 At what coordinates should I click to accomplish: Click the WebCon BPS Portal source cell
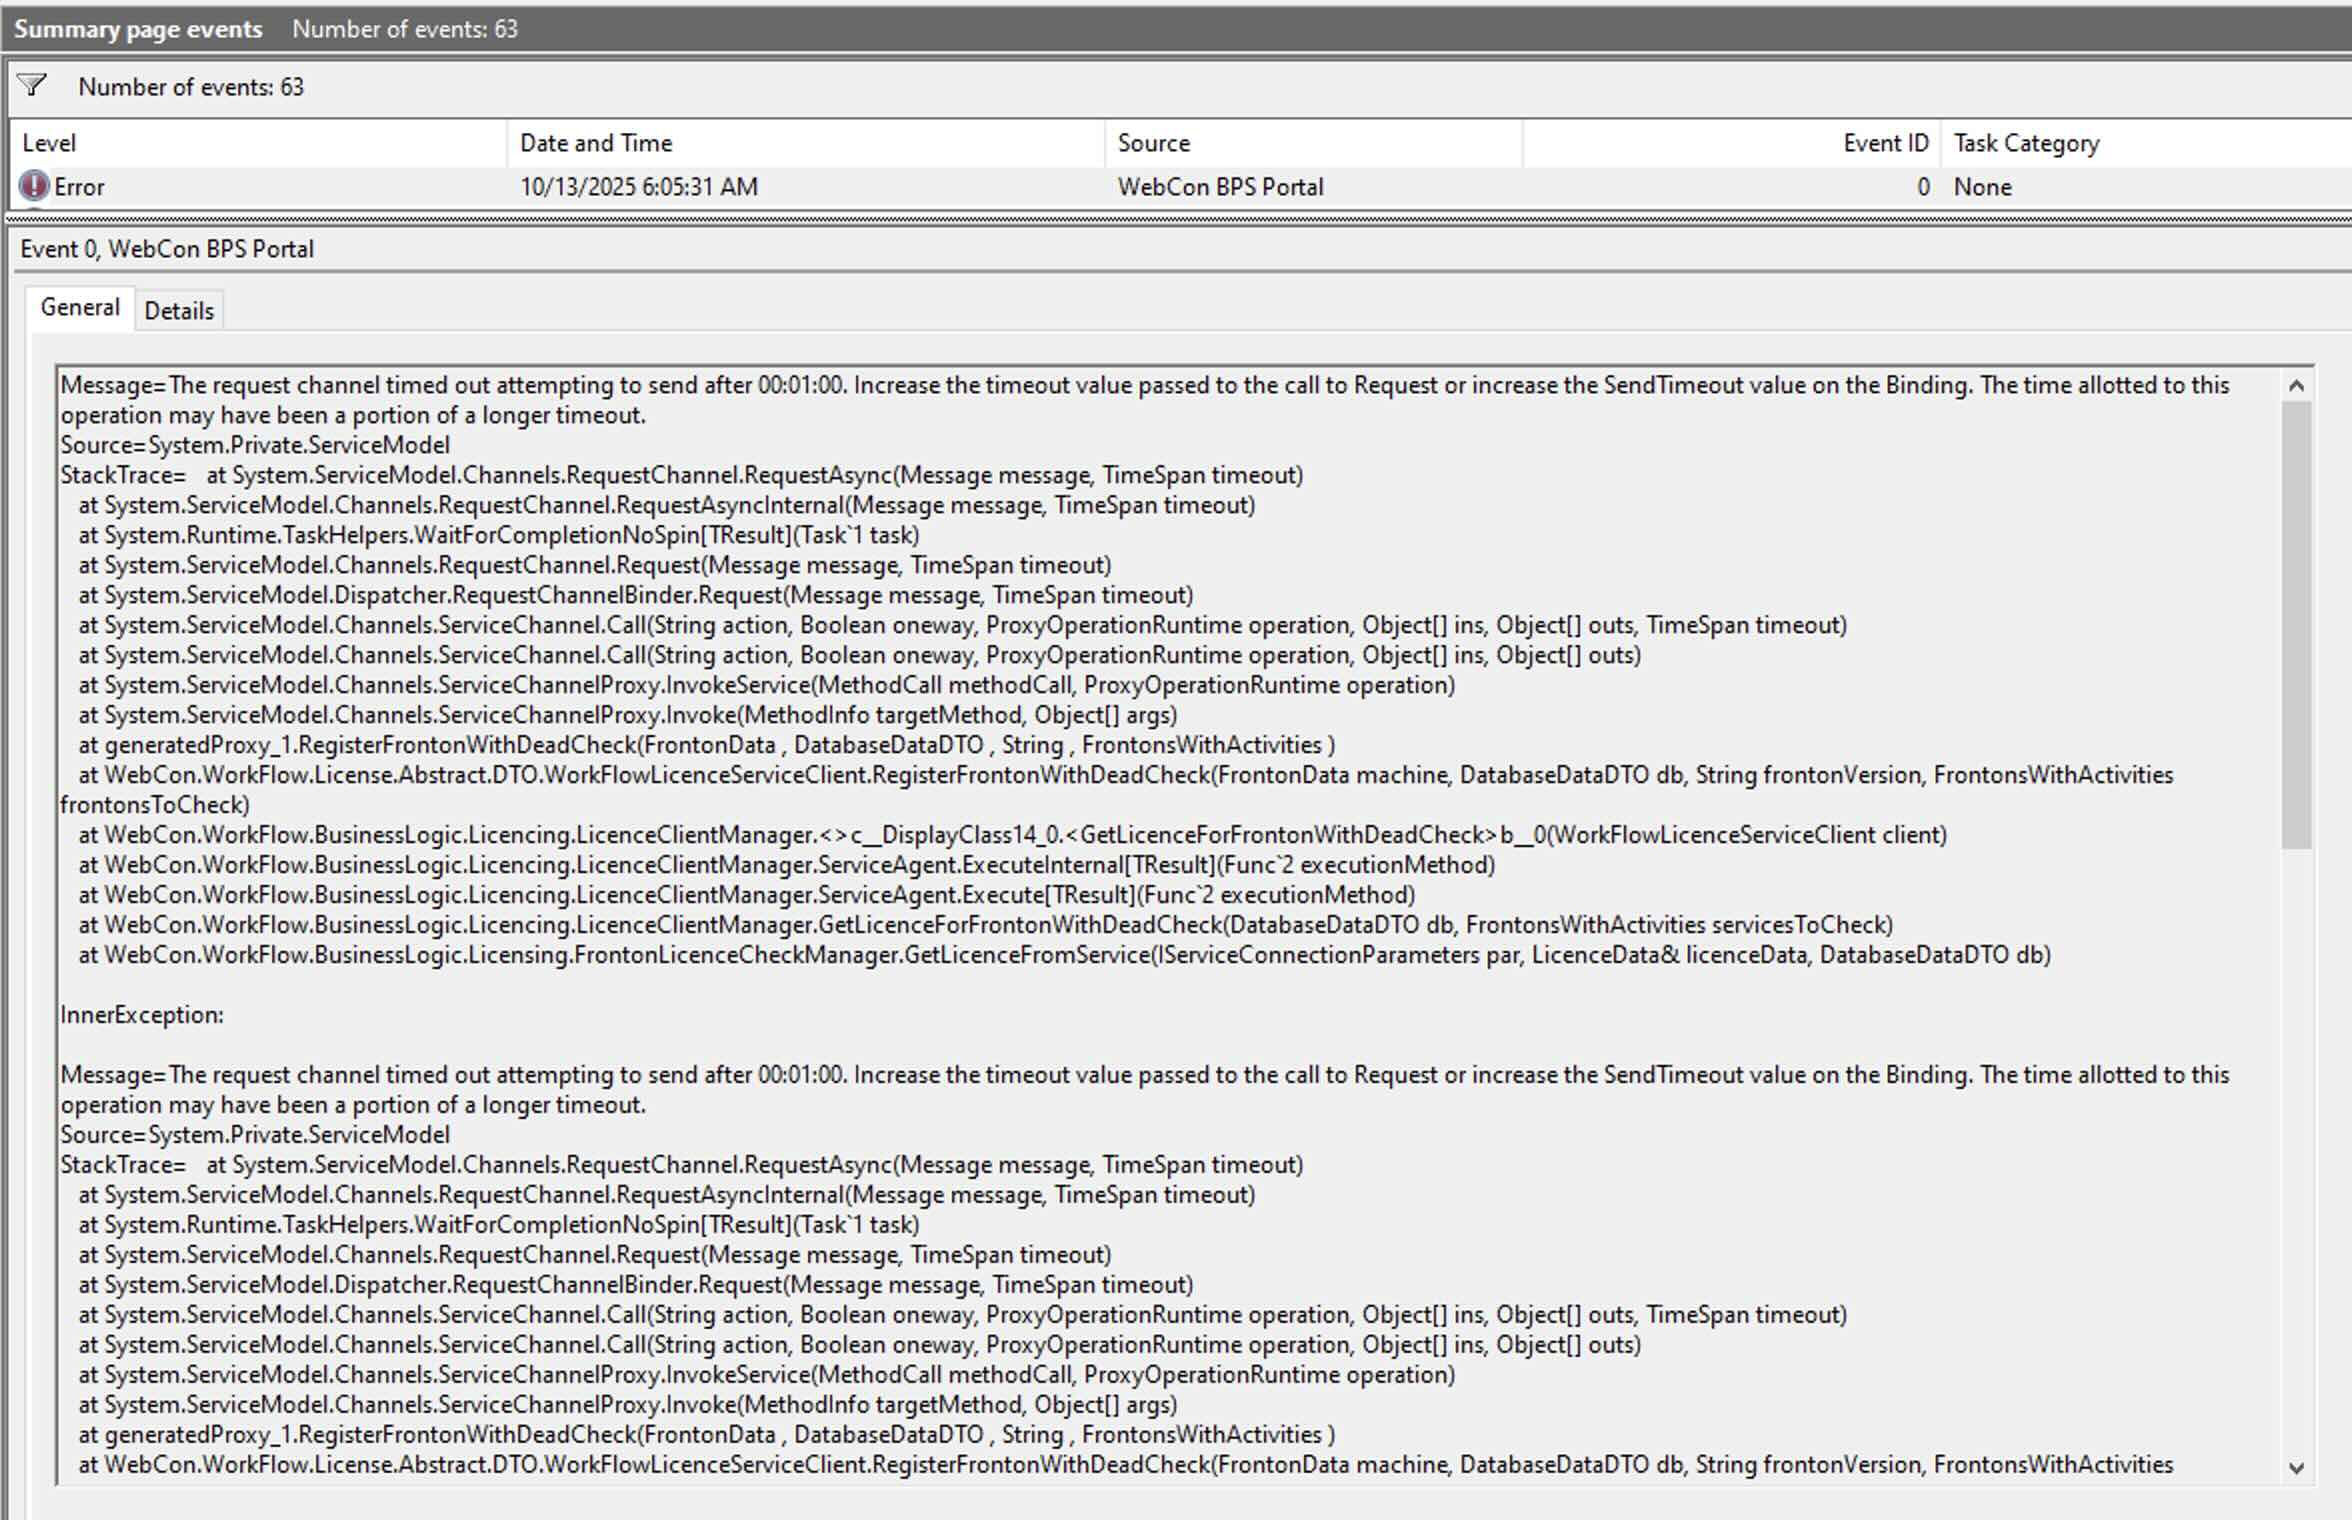tap(1220, 187)
